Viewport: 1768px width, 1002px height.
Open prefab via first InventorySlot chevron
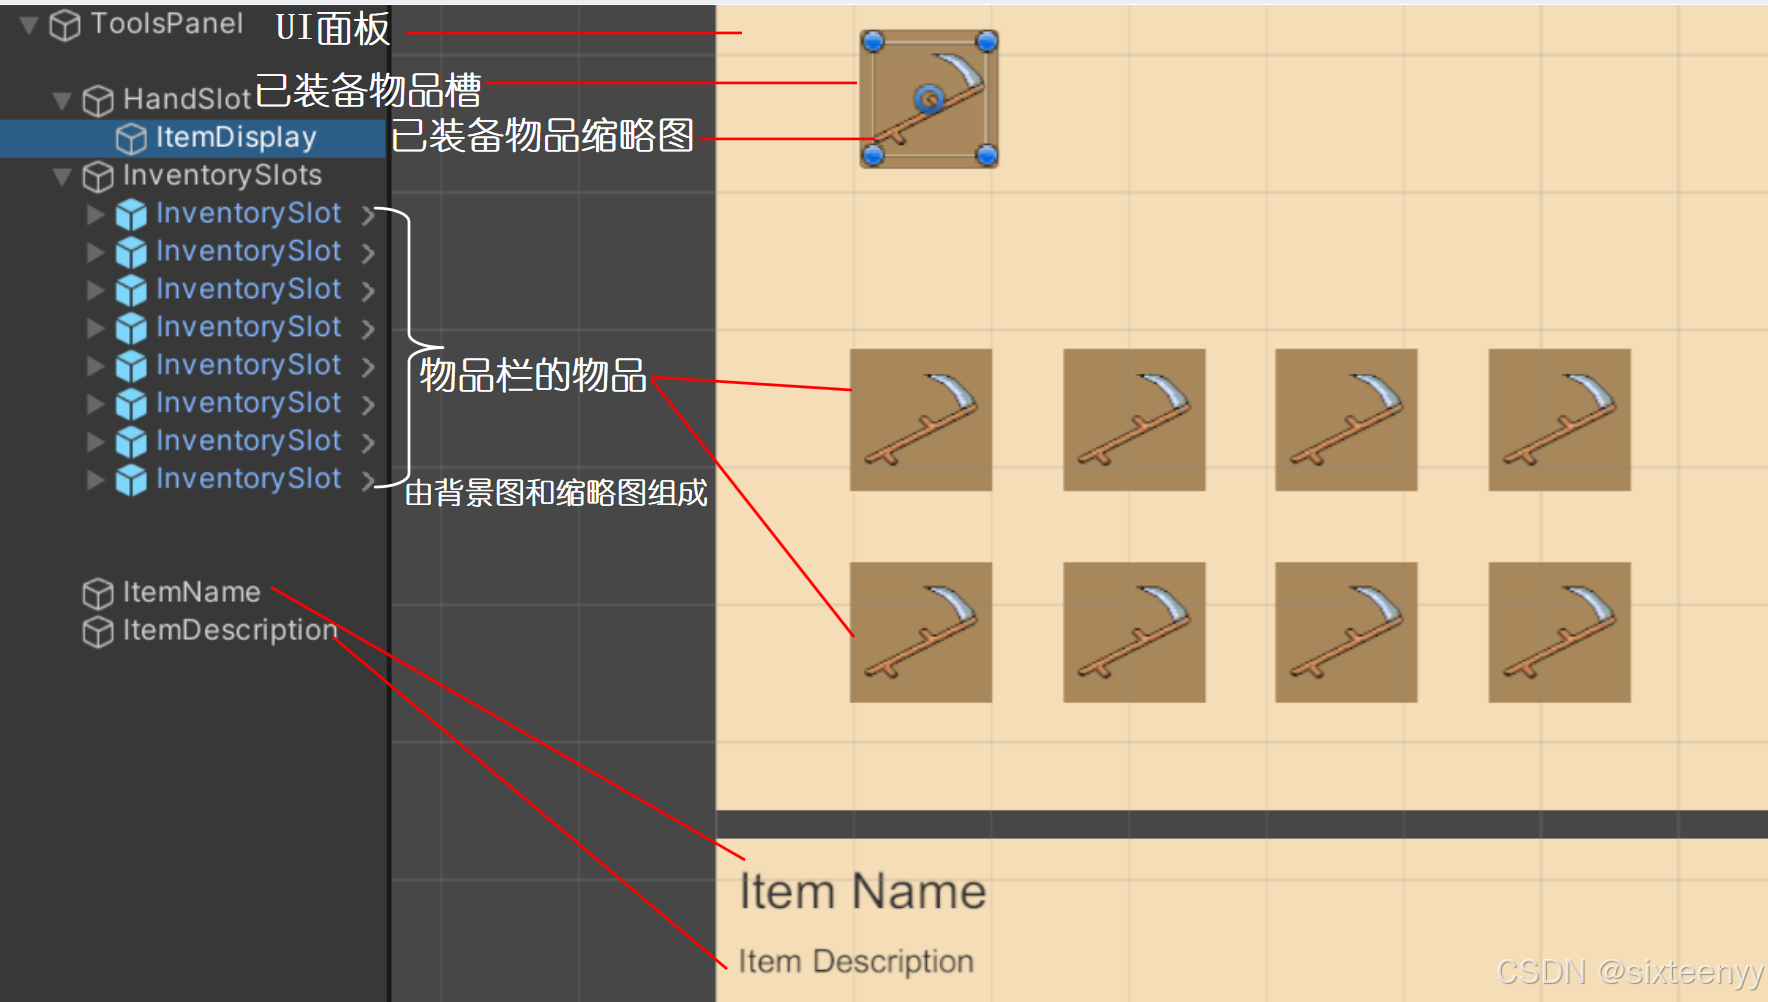point(368,215)
